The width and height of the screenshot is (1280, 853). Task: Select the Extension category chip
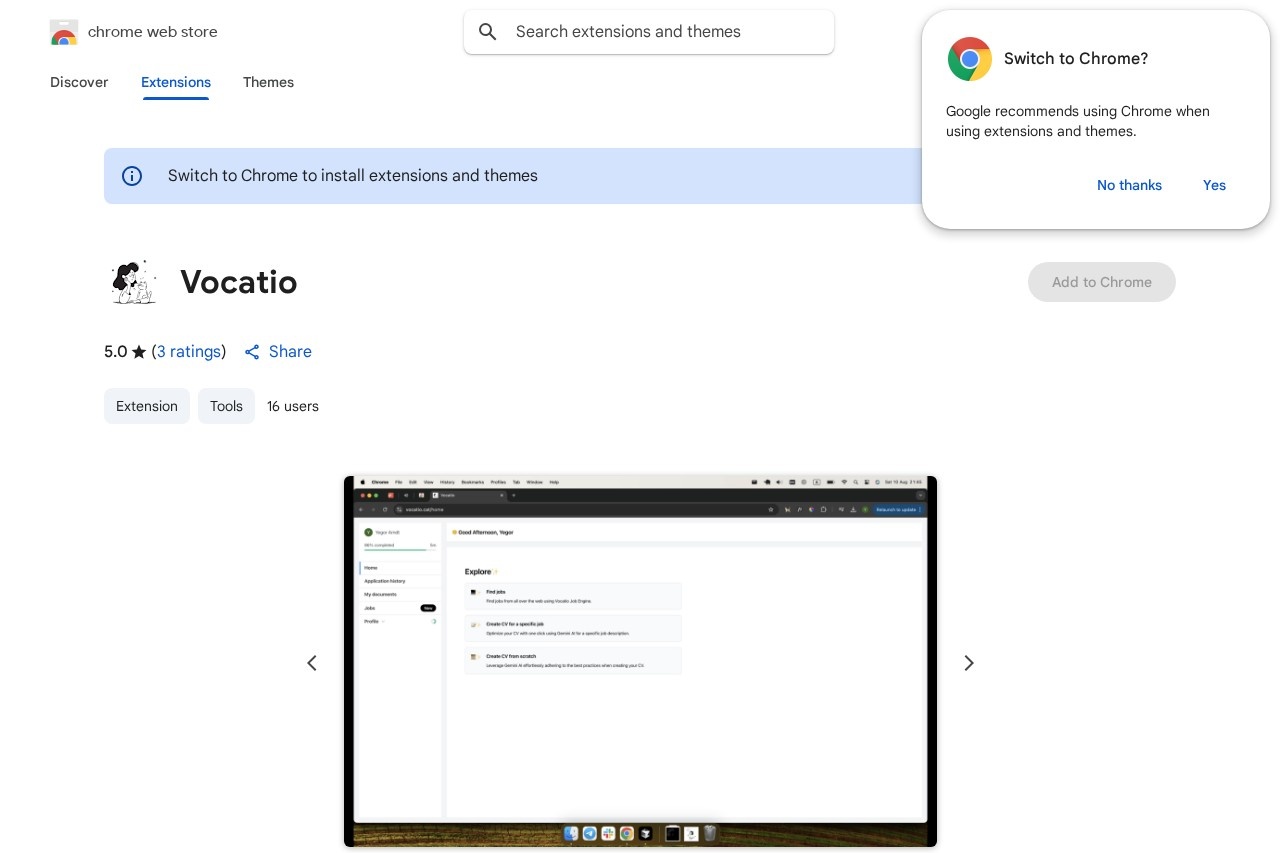[147, 406]
